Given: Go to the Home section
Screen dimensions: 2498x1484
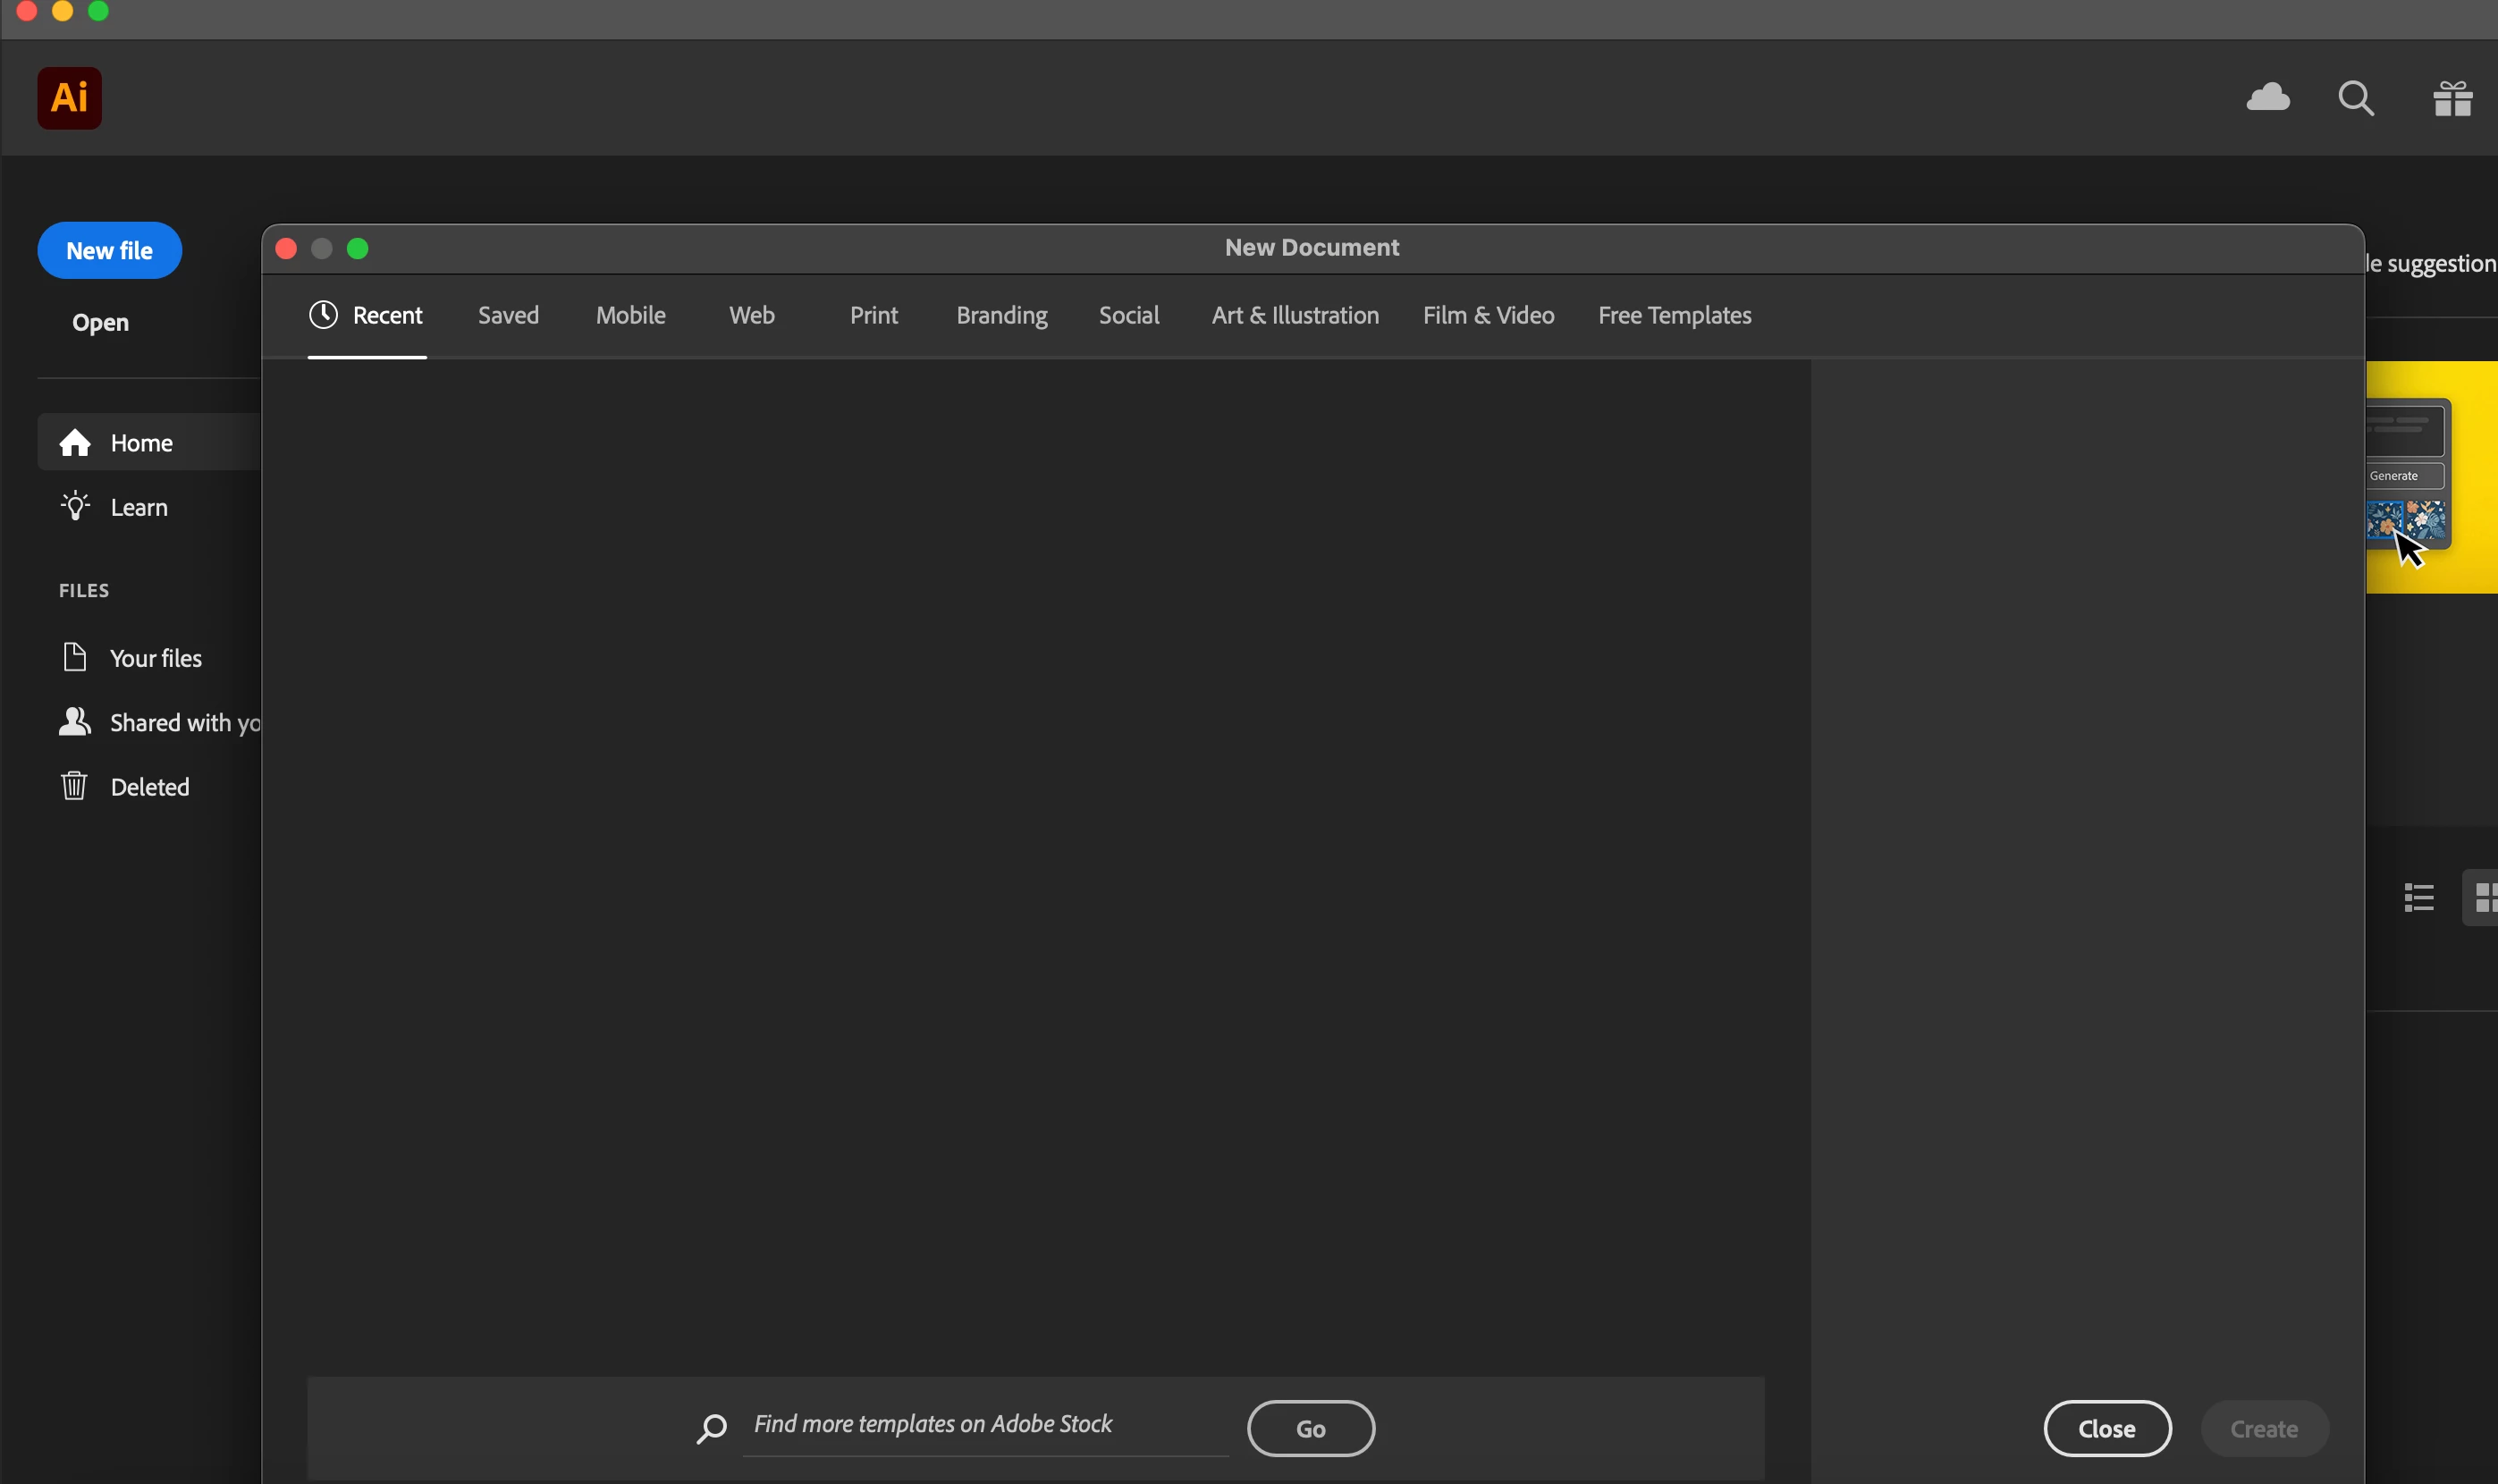Looking at the screenshot, I should click(140, 443).
